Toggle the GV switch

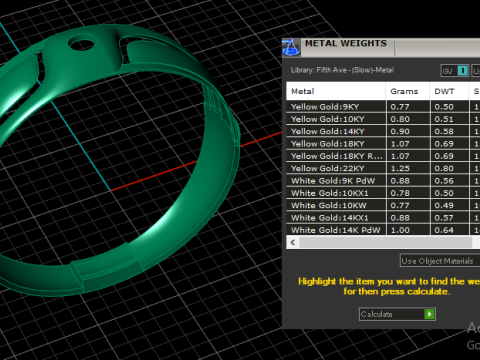[x=455, y=71]
